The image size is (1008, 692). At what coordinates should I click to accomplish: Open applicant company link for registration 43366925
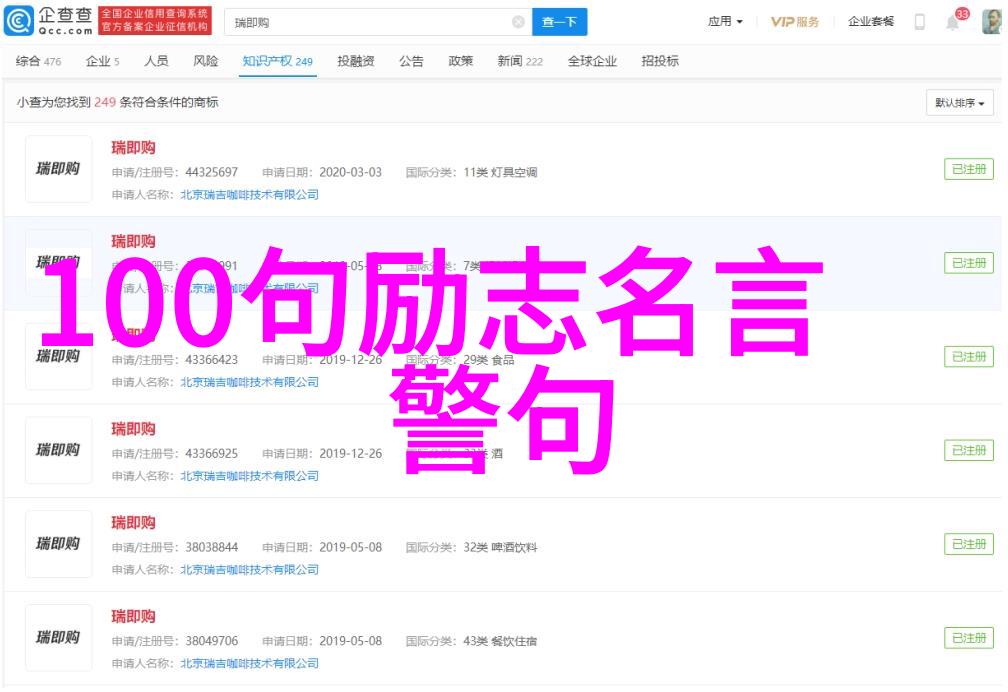click(x=249, y=476)
